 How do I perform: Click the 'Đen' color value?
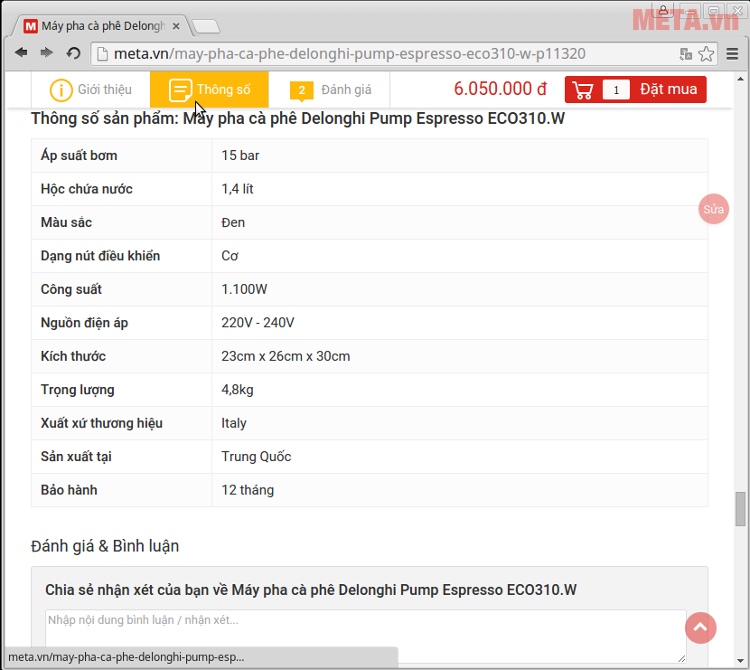coord(233,222)
